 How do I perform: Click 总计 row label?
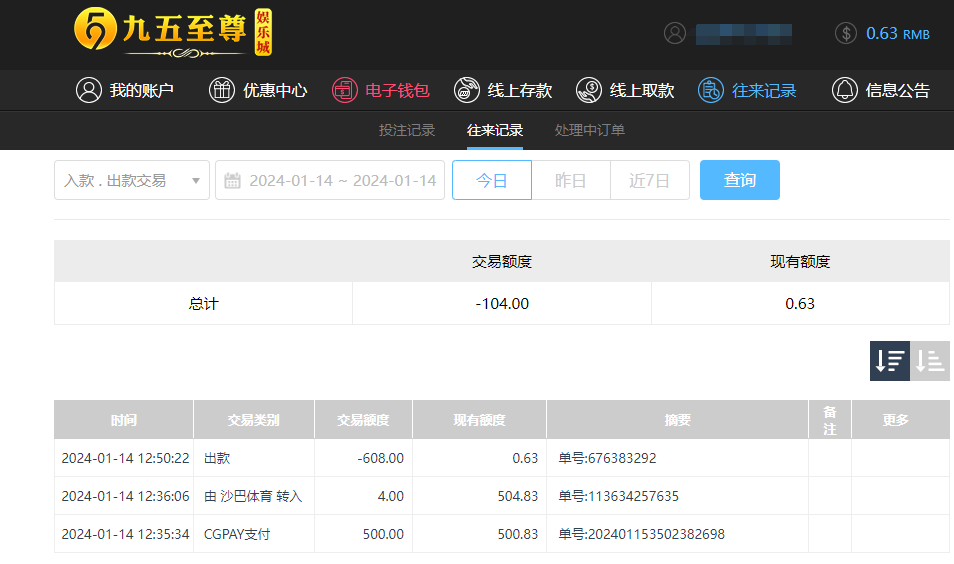tap(203, 304)
